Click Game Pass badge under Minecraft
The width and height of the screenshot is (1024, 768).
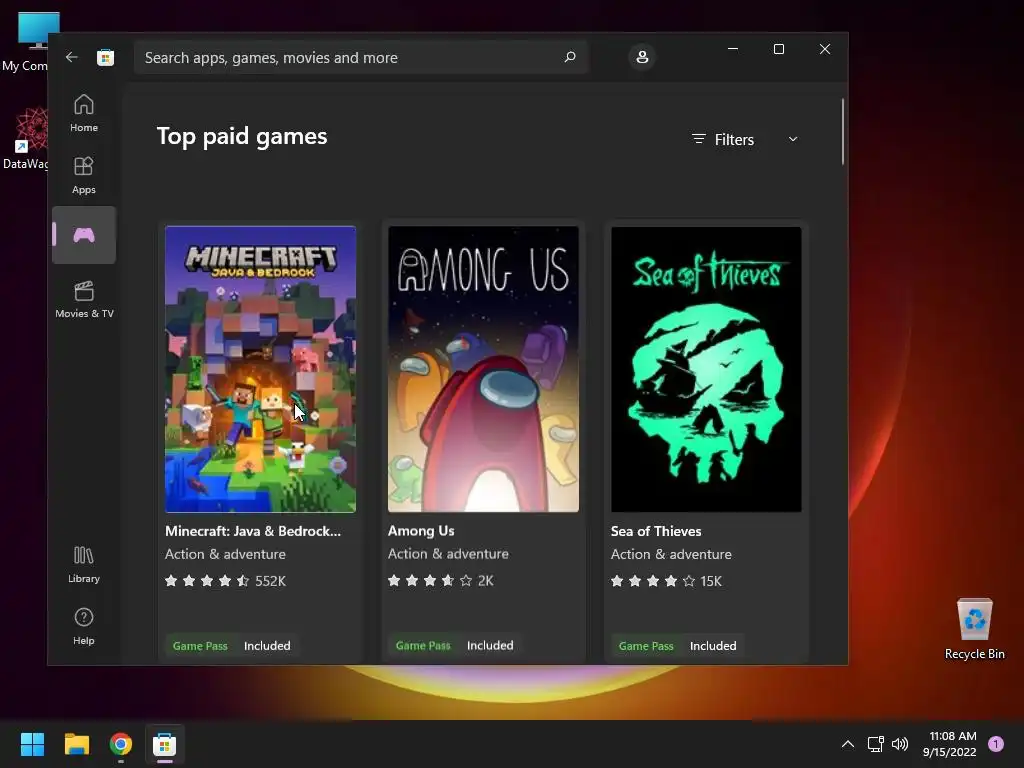click(200, 646)
